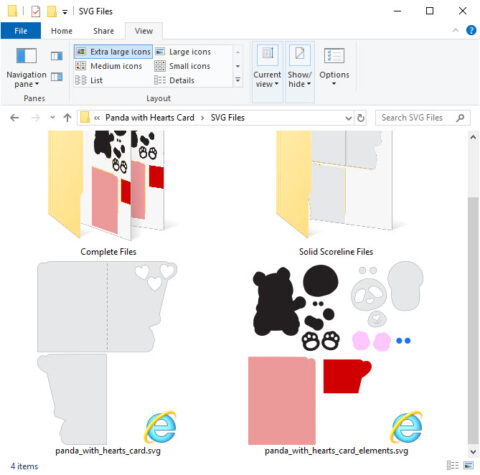Screen dimensions: 480x475
Task: Click the scrollbar up arrow
Action: pos(473,137)
